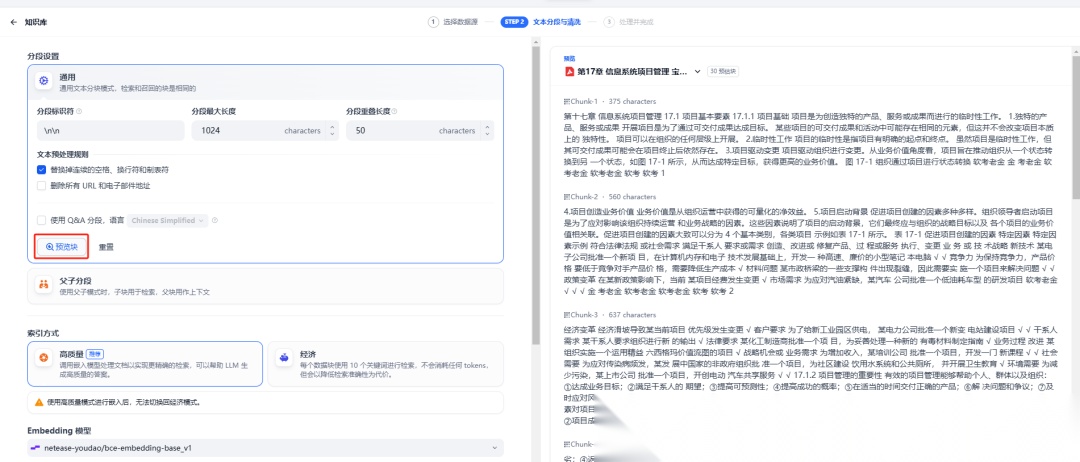
Task: Click the 文本预处理规则 label
Action: coord(63,155)
